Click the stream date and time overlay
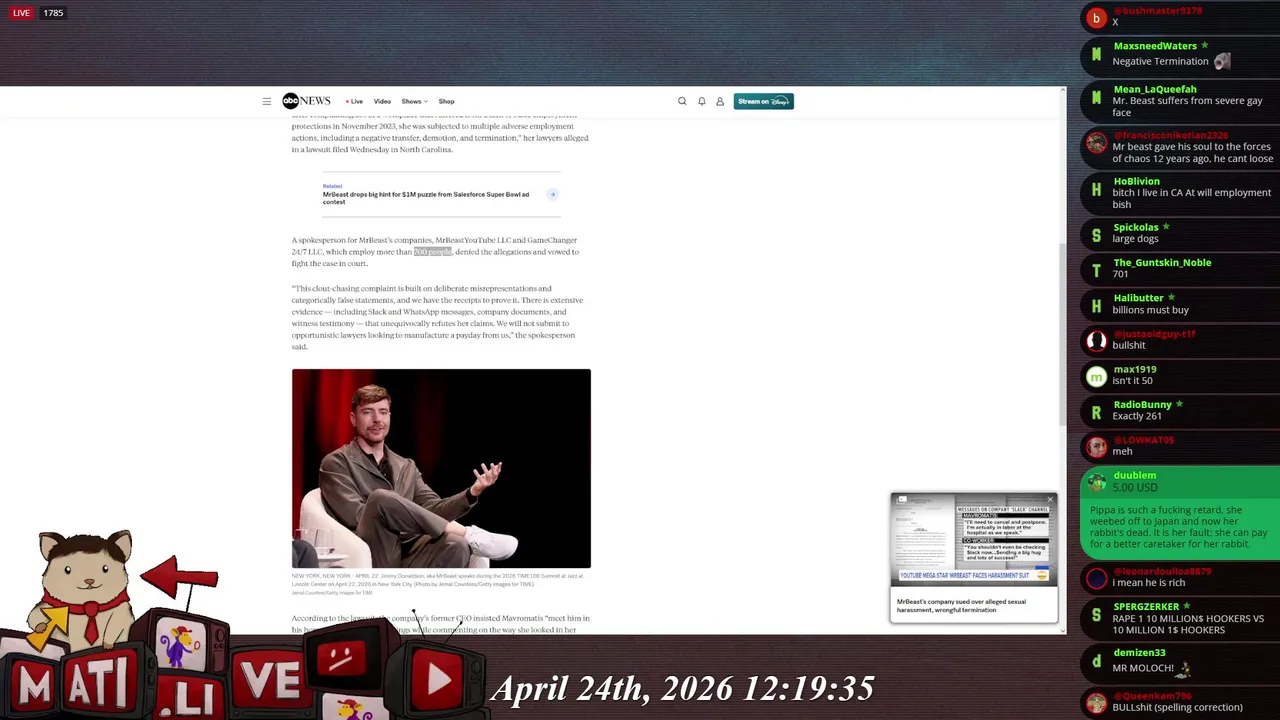Image resolution: width=1280 pixels, height=720 pixels. (683, 689)
